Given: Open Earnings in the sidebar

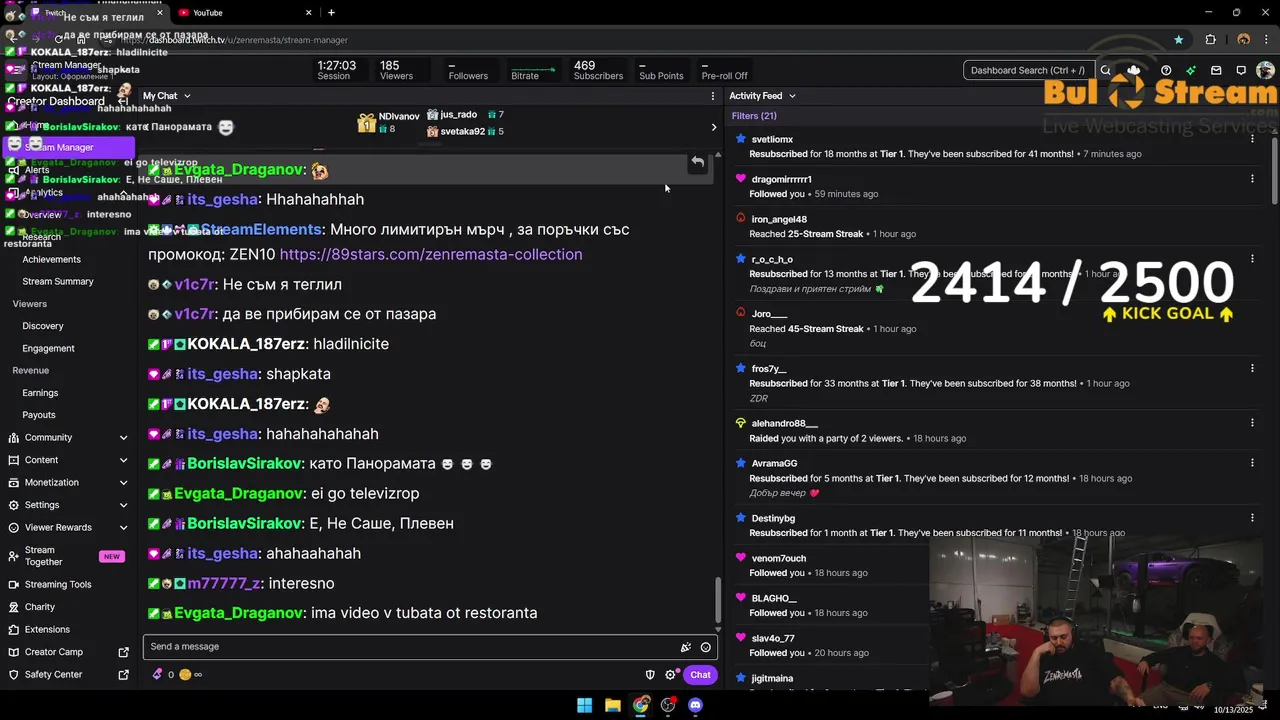Looking at the screenshot, I should (40, 393).
